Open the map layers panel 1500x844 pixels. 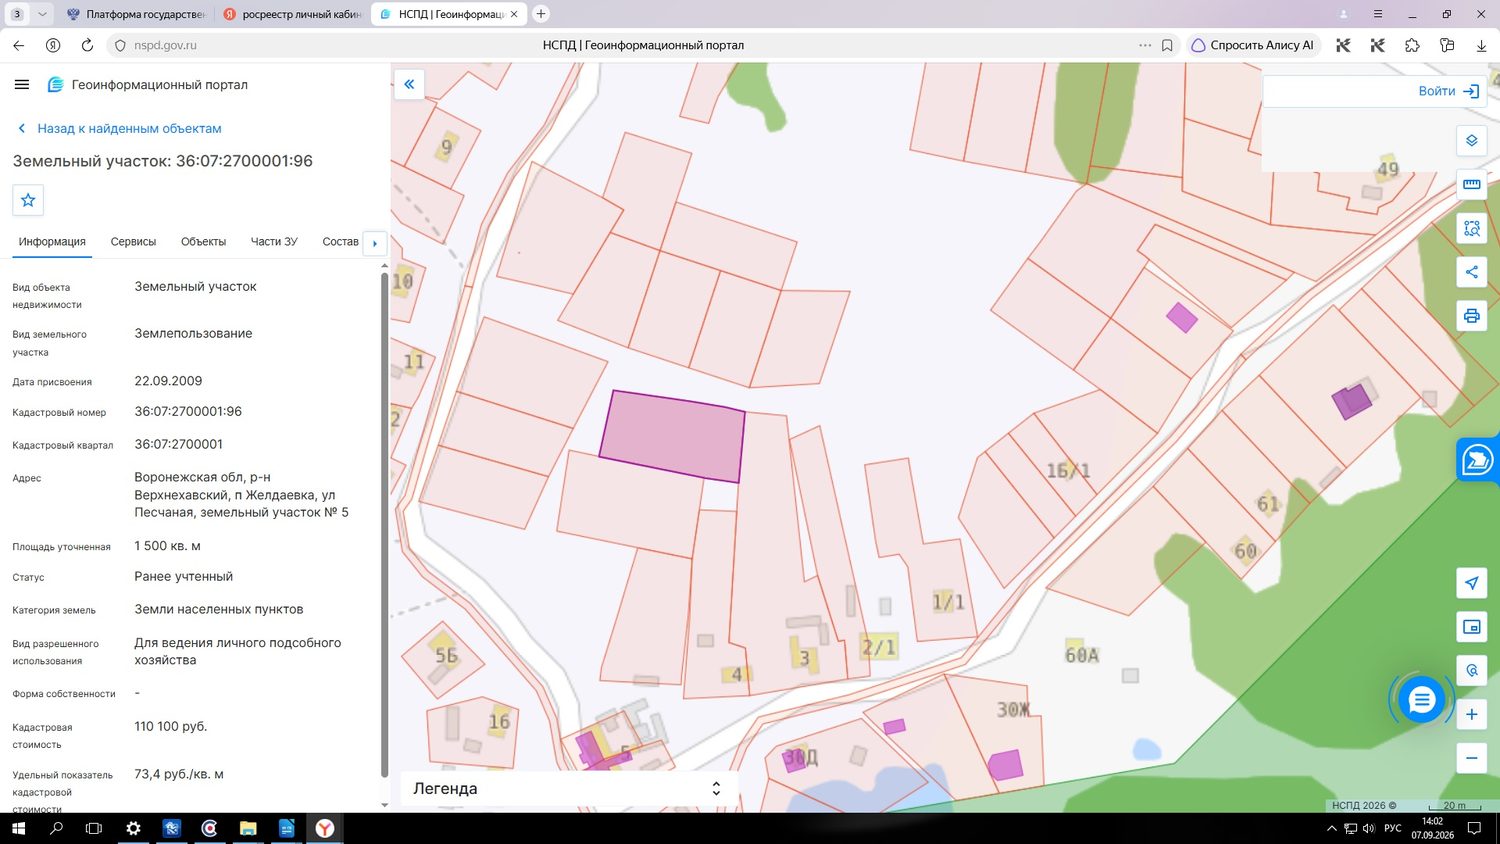(x=1471, y=141)
